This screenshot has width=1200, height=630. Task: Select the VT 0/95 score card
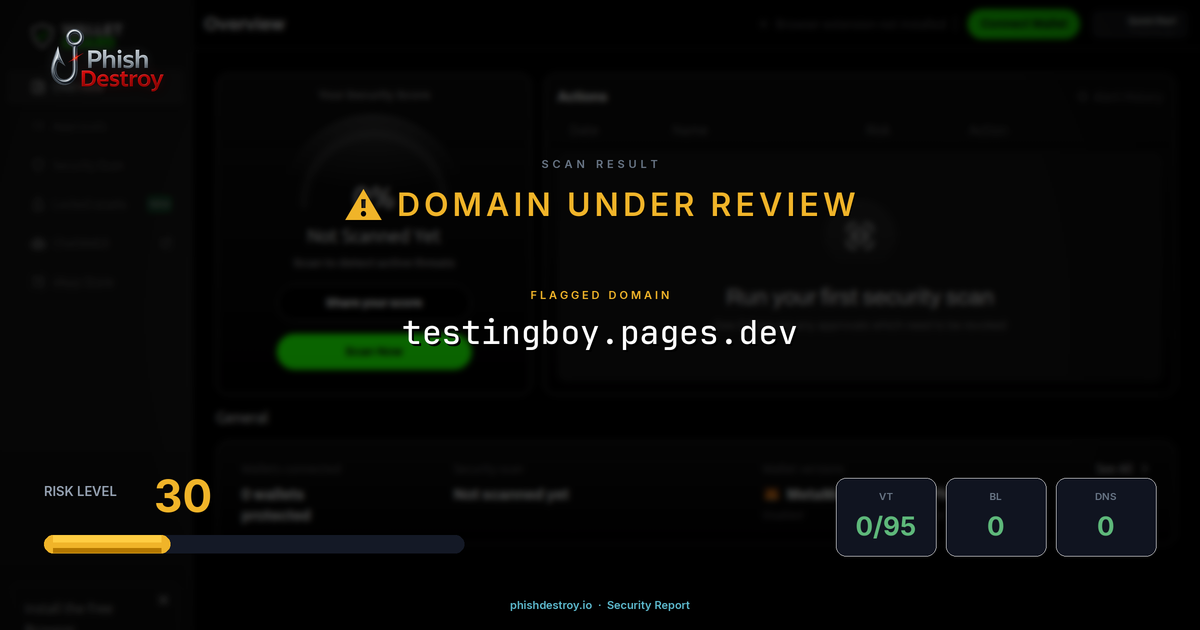[x=886, y=516]
